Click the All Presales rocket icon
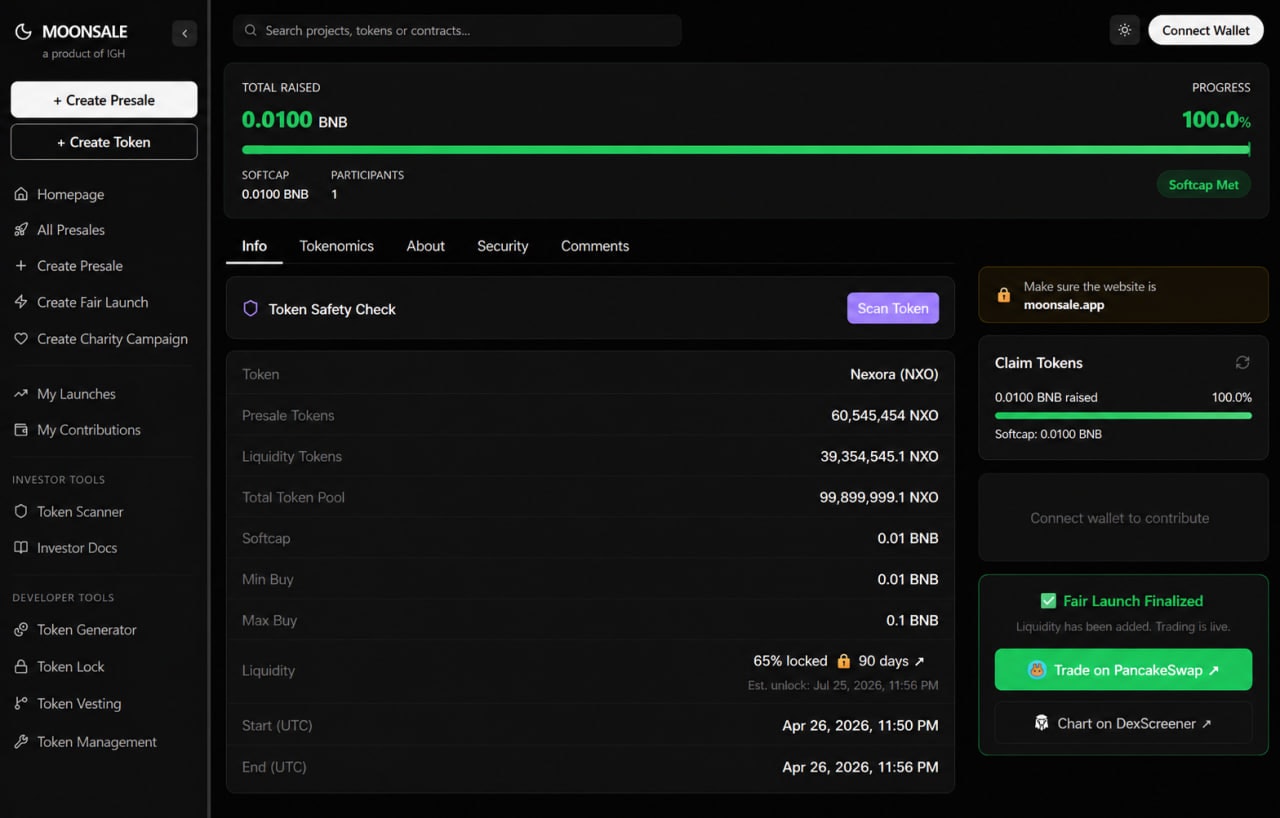The height and width of the screenshot is (818, 1280). point(21,230)
